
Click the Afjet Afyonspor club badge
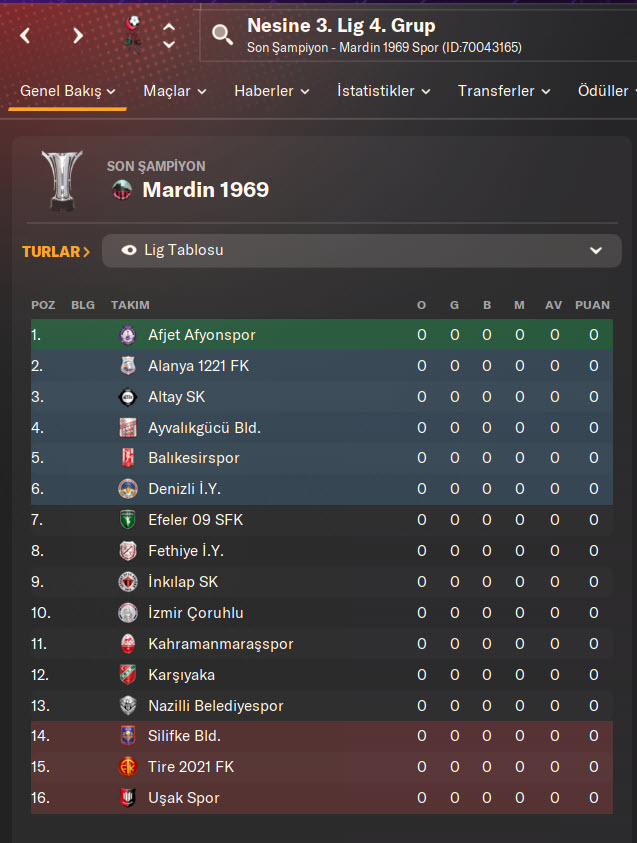(x=127, y=335)
